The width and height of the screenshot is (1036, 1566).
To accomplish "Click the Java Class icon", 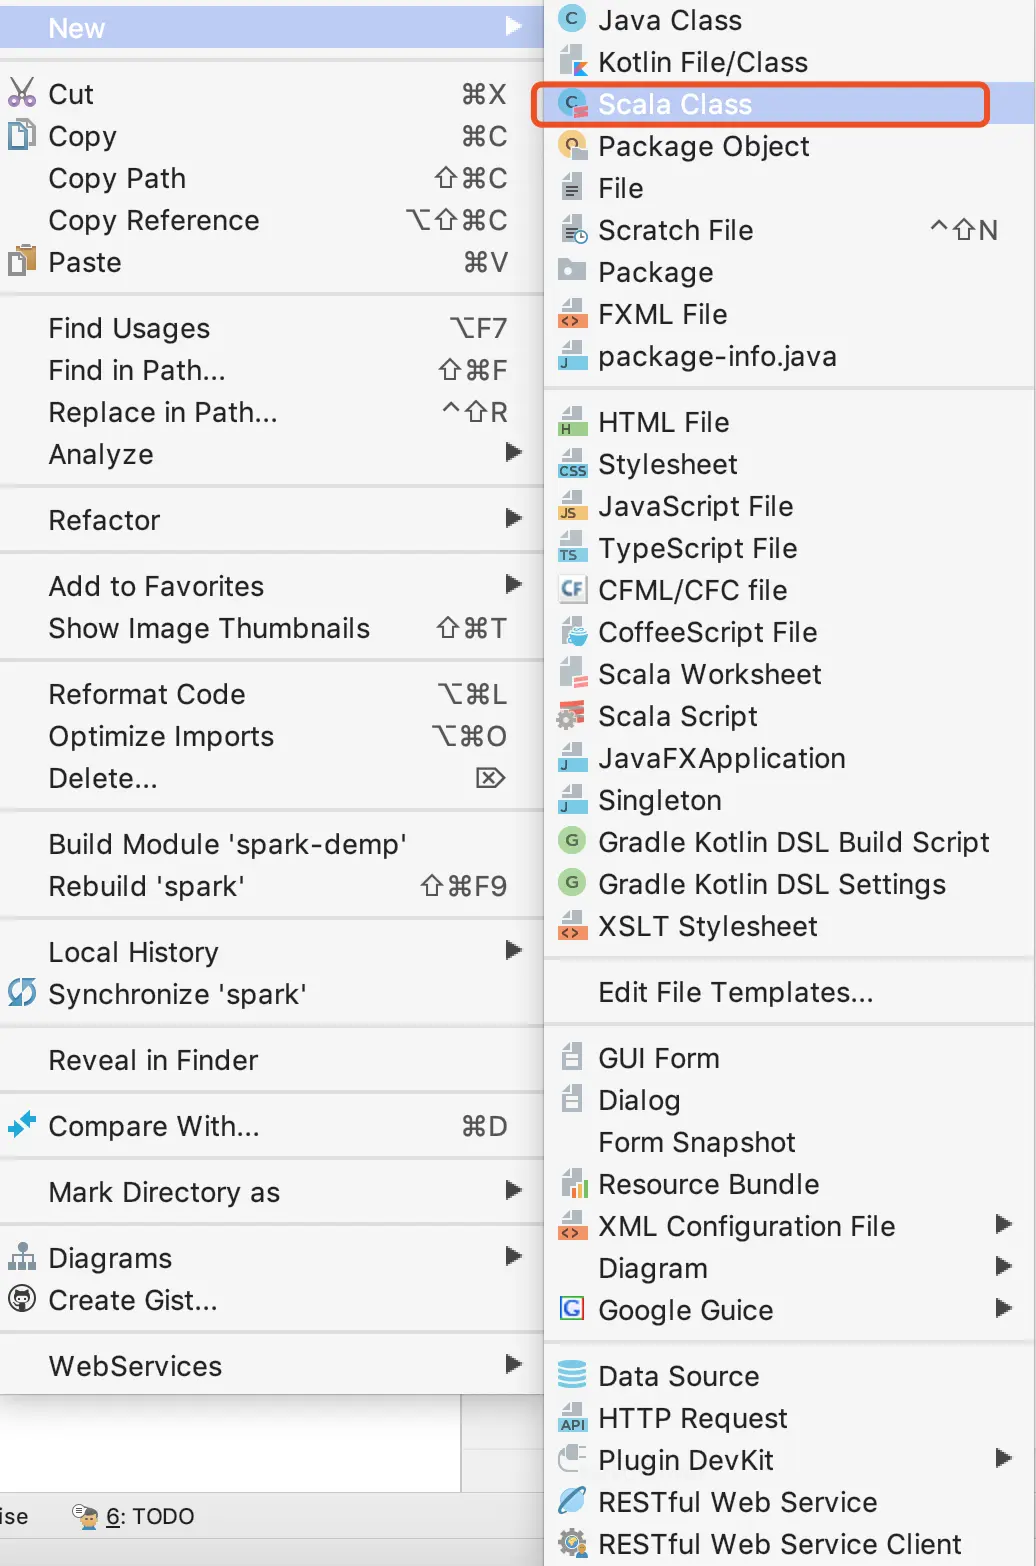I will pyautogui.click(x=572, y=20).
